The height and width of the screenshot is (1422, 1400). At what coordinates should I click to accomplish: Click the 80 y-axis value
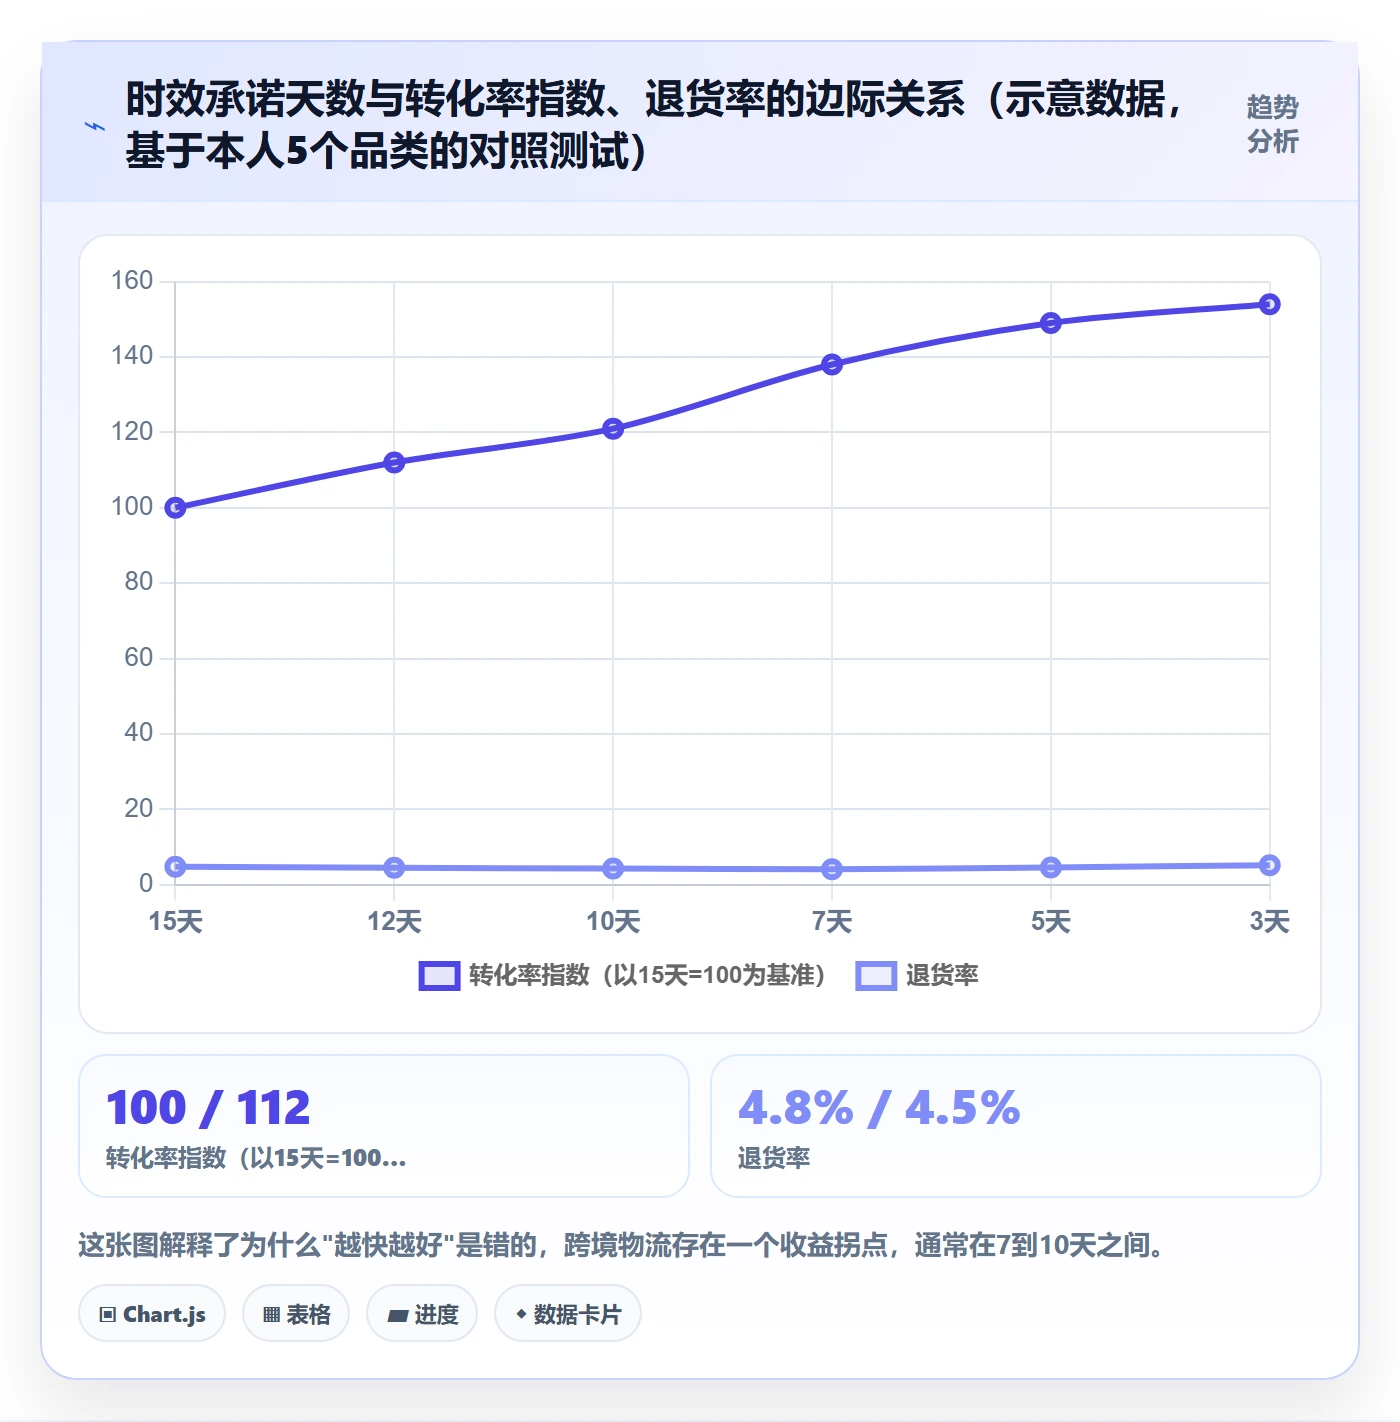139,582
